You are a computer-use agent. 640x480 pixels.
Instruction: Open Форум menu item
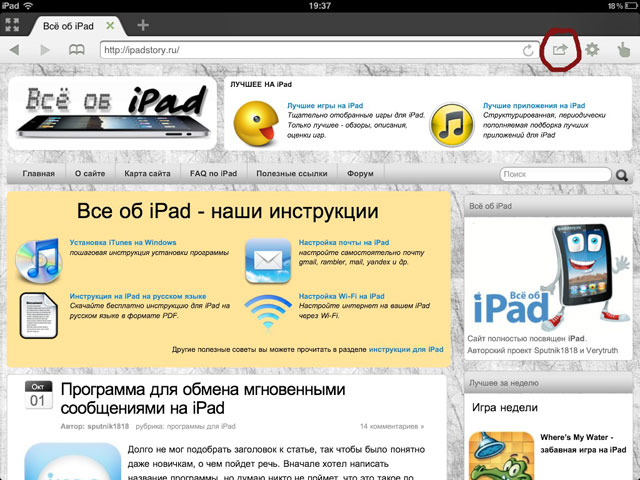coord(360,173)
